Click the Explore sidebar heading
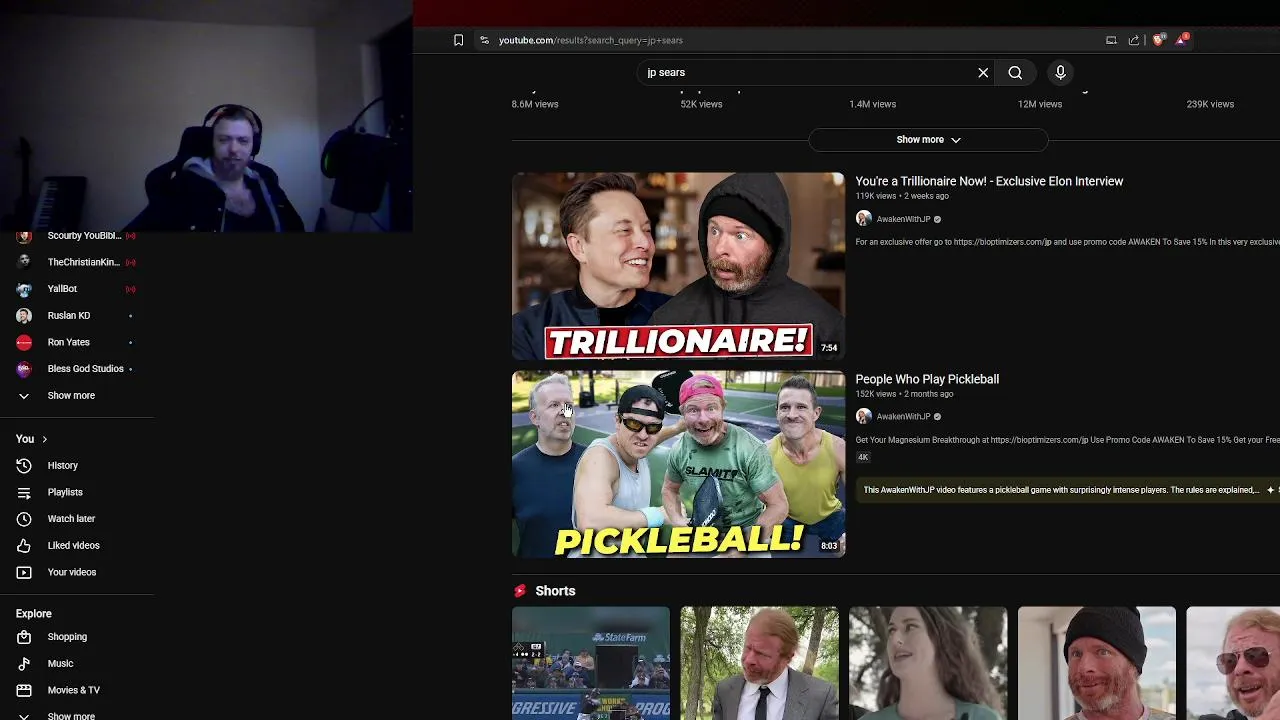 point(33,614)
